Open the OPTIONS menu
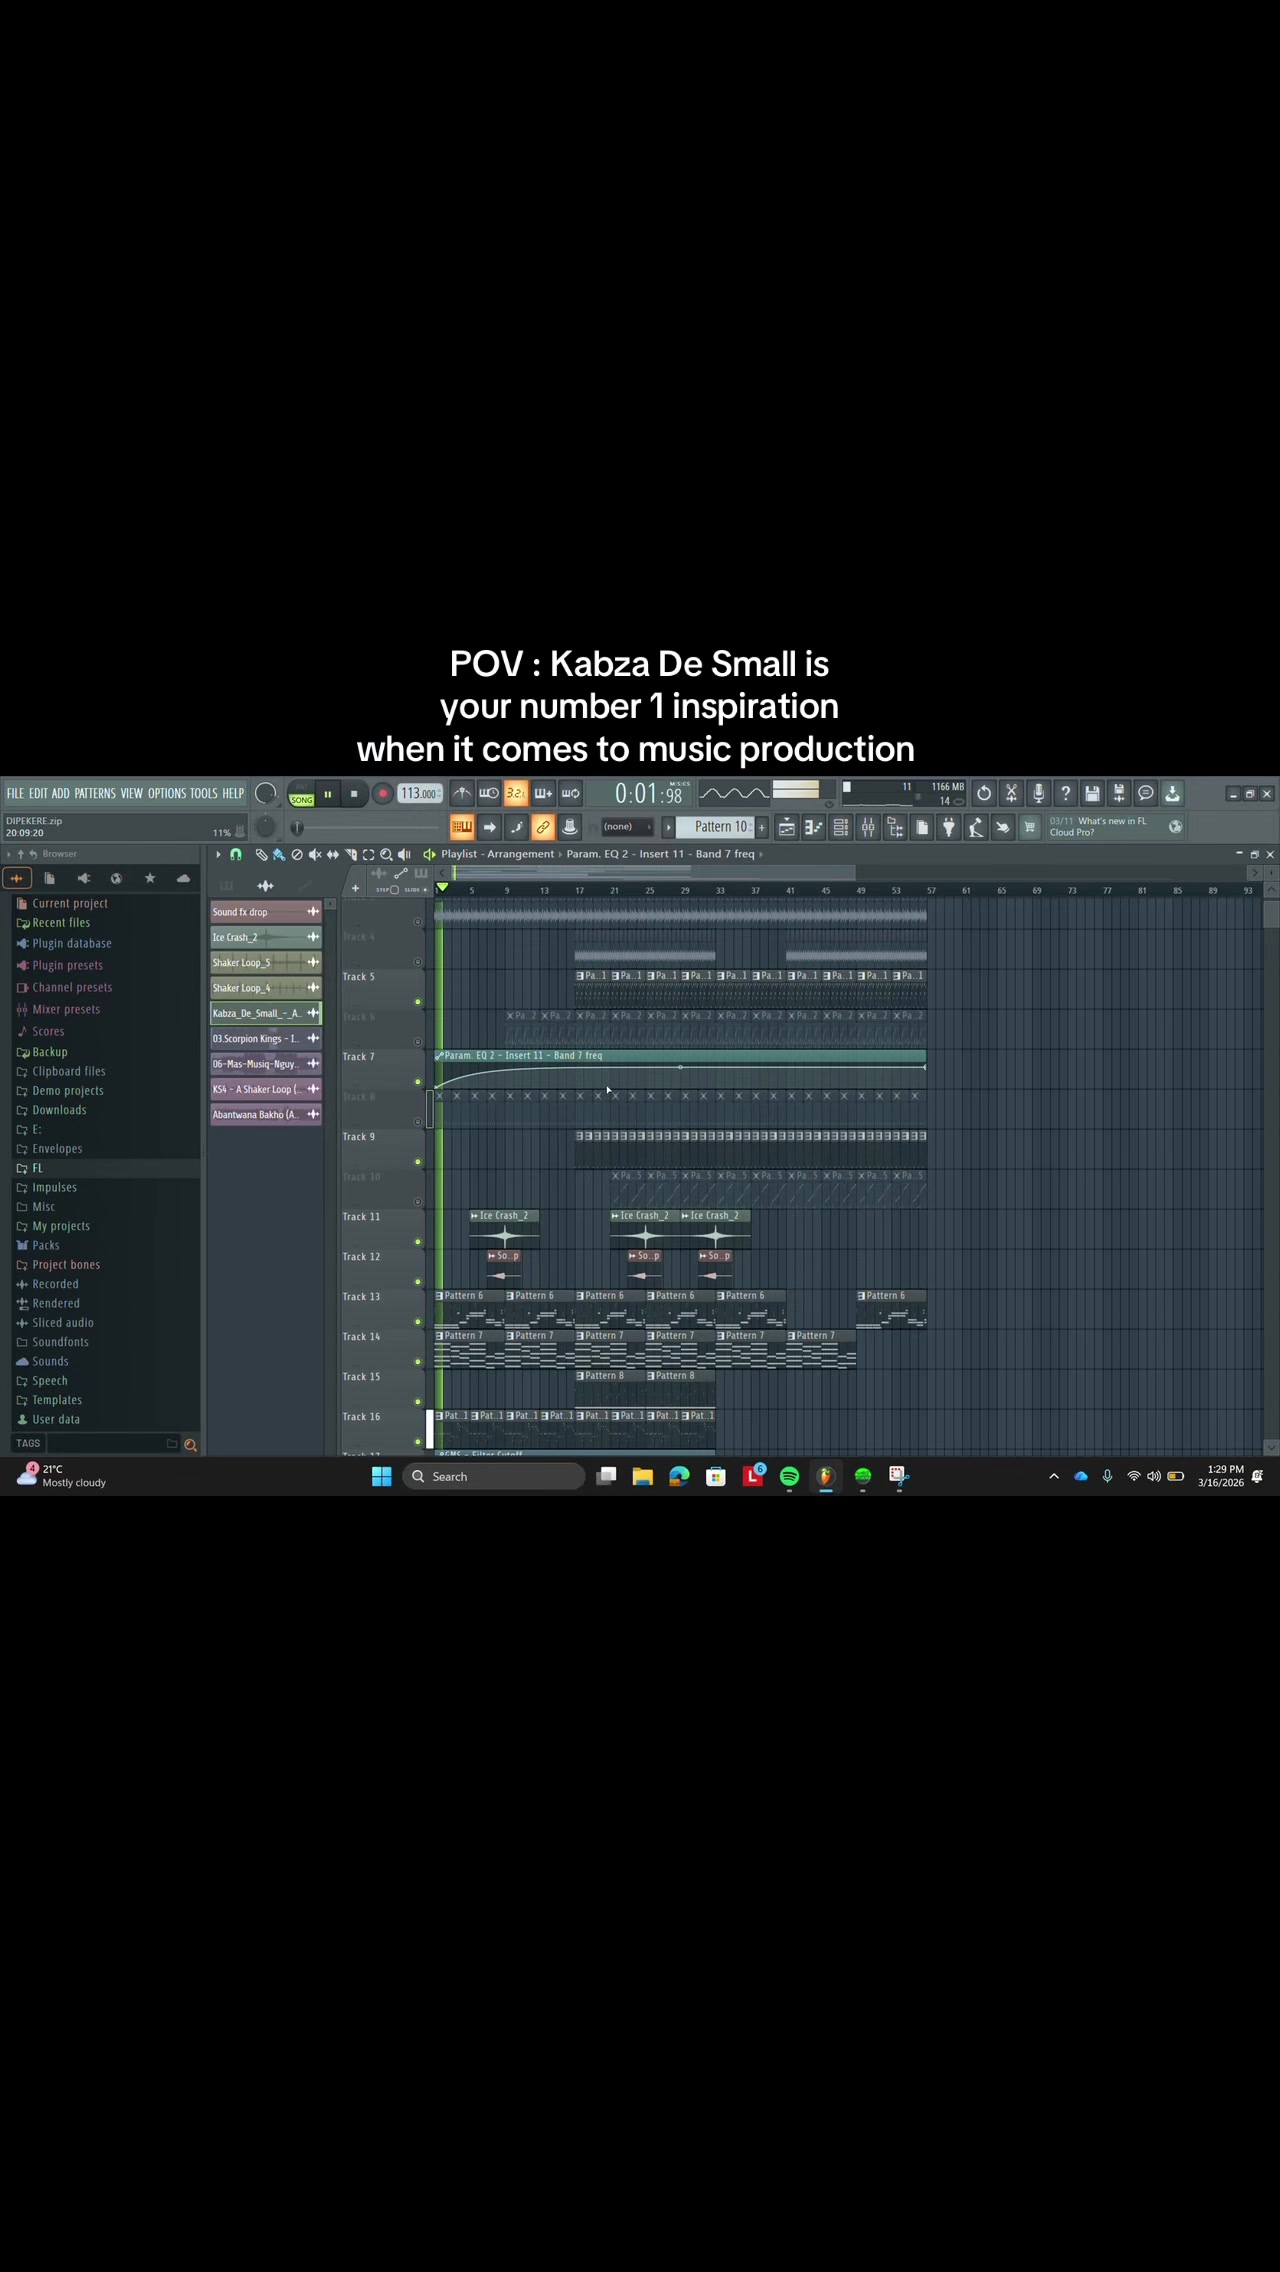This screenshot has width=1280, height=2272. [x=167, y=794]
